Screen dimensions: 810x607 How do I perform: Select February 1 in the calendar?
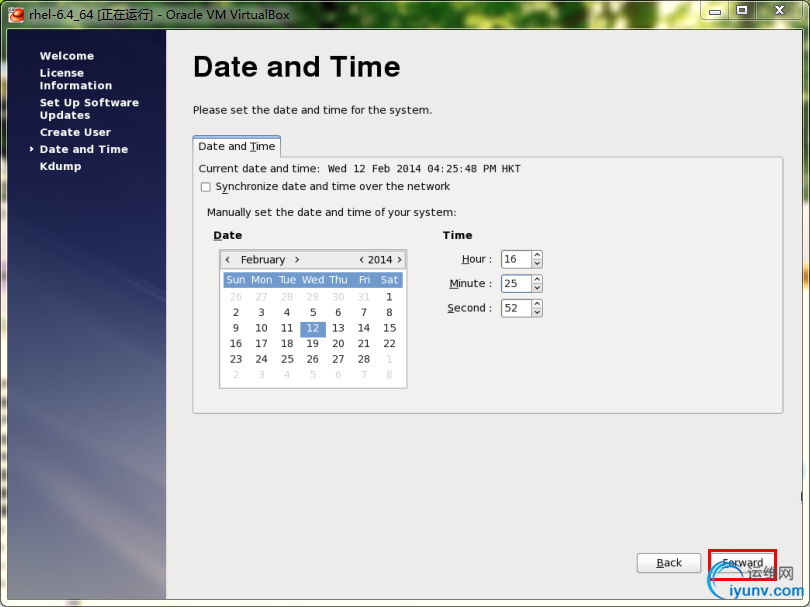point(389,297)
